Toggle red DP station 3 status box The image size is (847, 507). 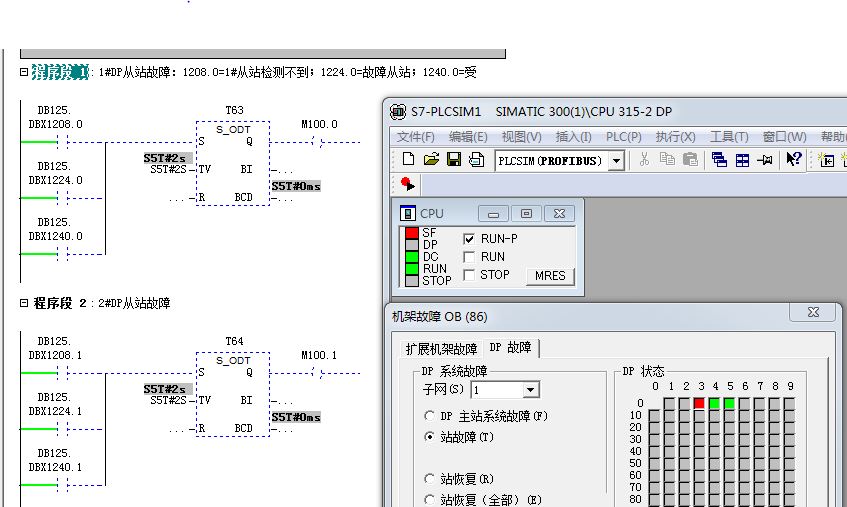[x=700, y=403]
